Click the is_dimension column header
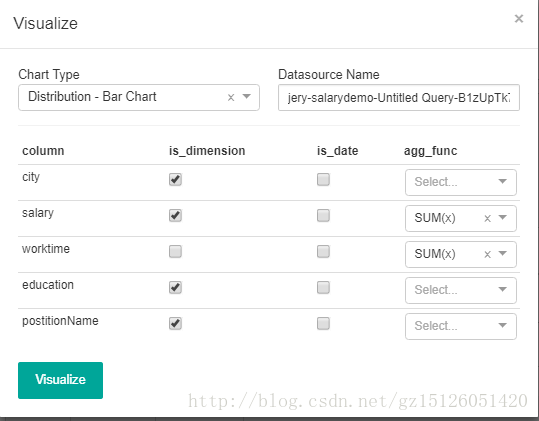Viewport: 539px width, 421px height. (207, 151)
